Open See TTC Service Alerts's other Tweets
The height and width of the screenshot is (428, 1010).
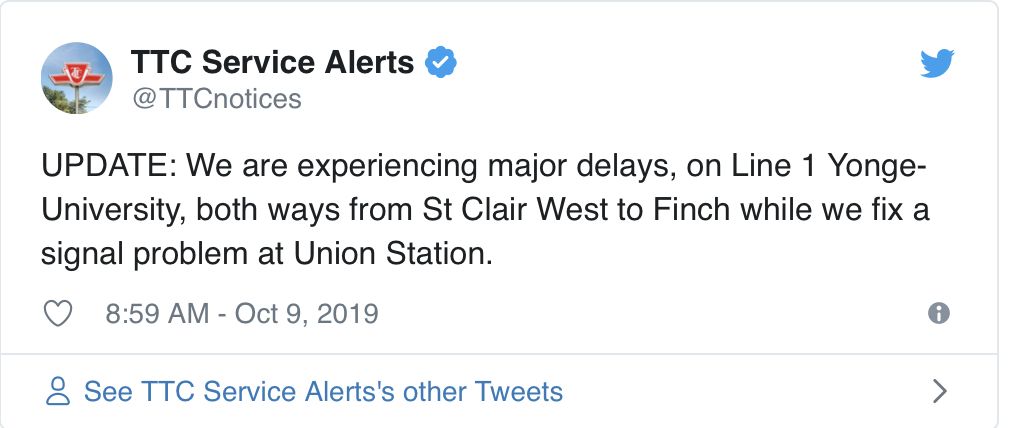point(323,391)
